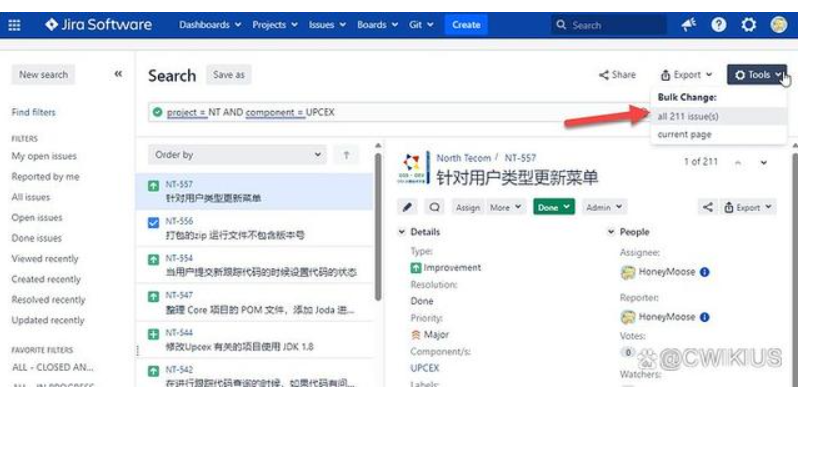Click the valid JQL green check icon
829x463 pixels.
158,112
